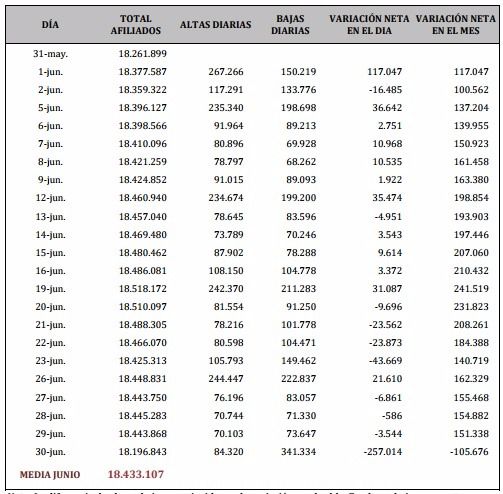The height and width of the screenshot is (494, 503).
Task: Click the VARIACIÓN NETA EN EL DIA header
Action: 369,25
